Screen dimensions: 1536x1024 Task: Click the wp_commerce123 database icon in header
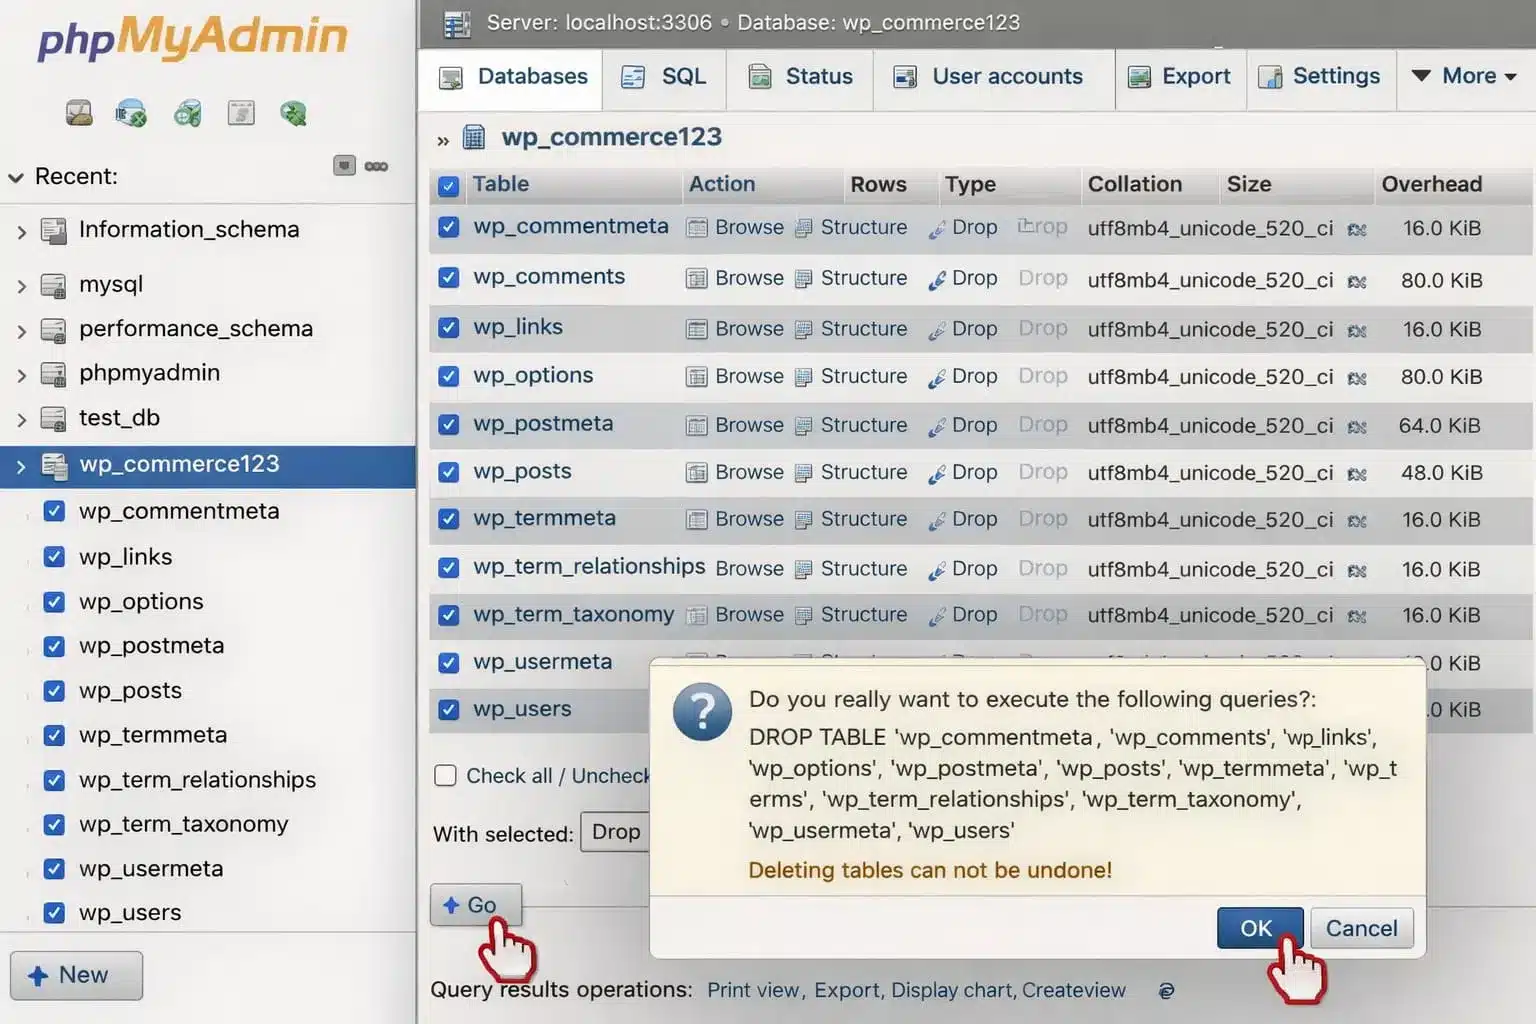coord(474,138)
